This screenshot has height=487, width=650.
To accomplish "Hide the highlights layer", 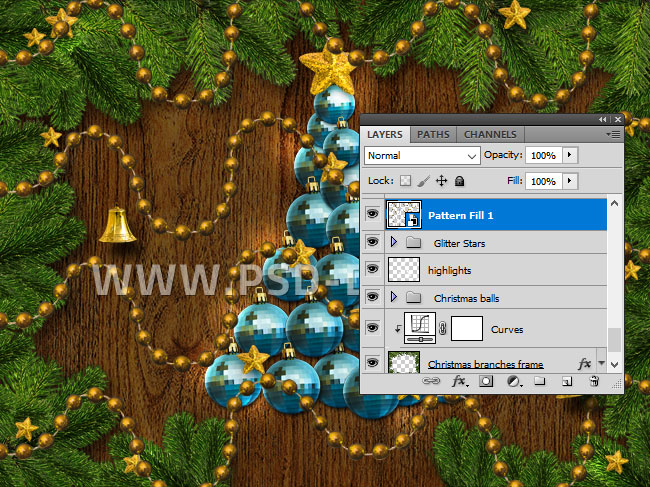I will point(372,269).
